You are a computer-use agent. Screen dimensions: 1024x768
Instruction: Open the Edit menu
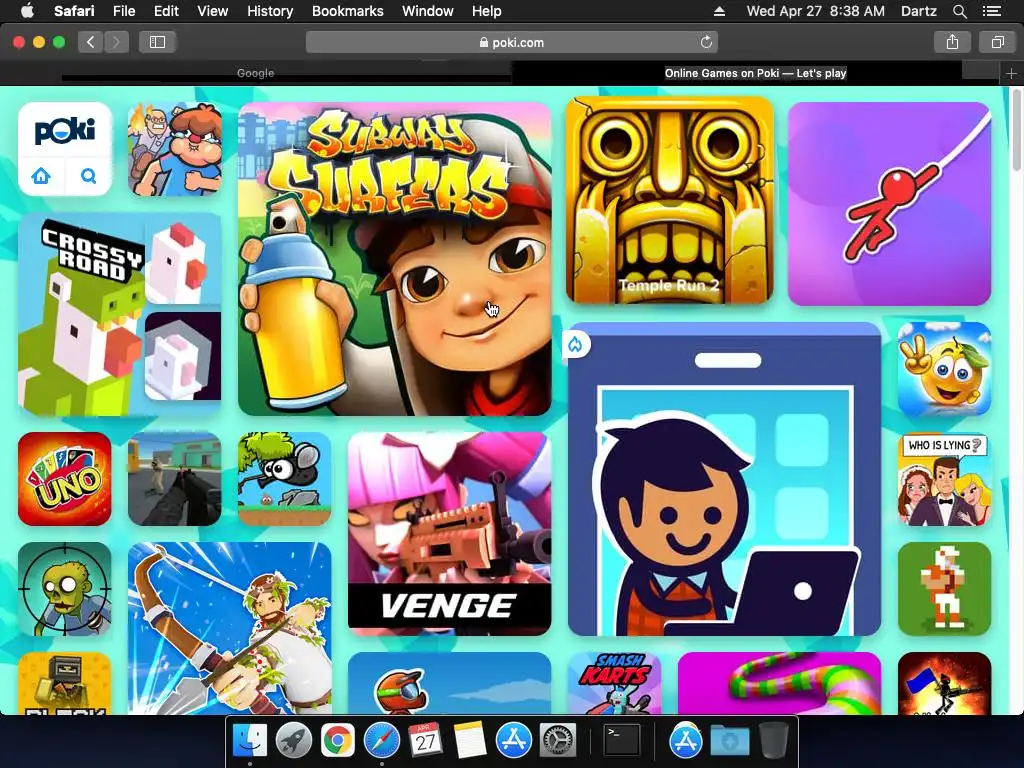coord(166,11)
